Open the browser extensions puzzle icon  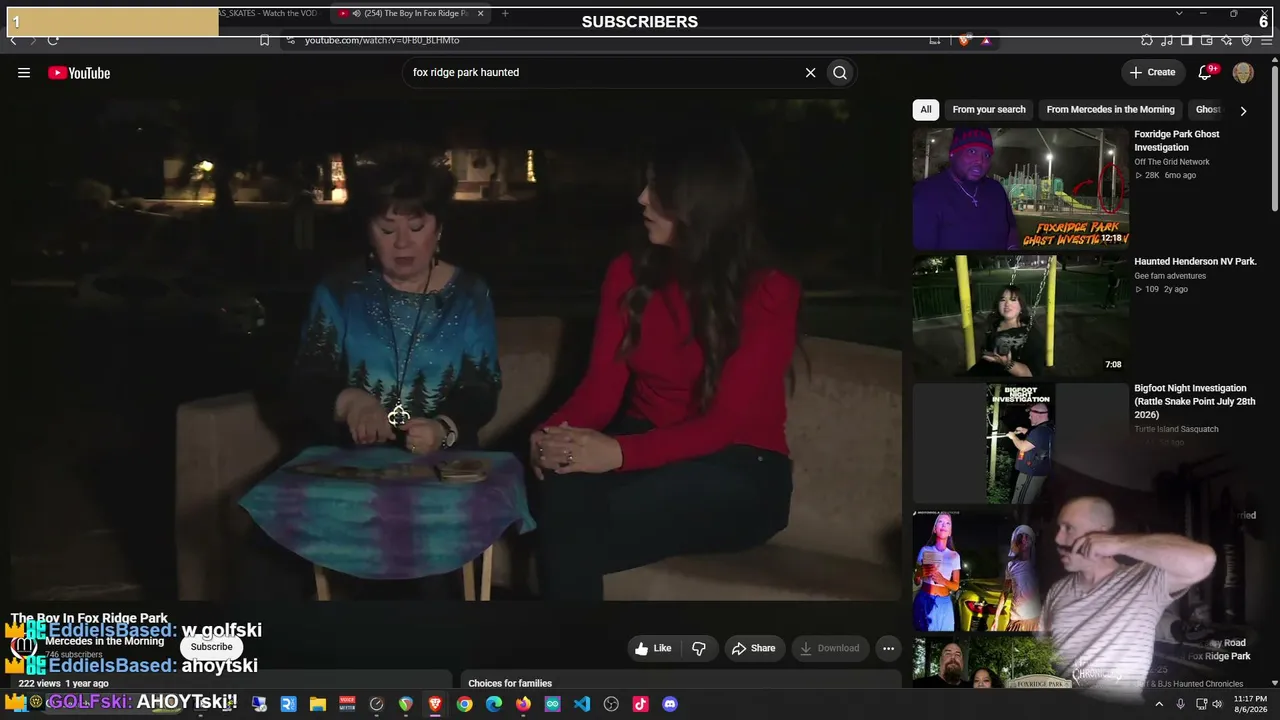click(x=1147, y=40)
